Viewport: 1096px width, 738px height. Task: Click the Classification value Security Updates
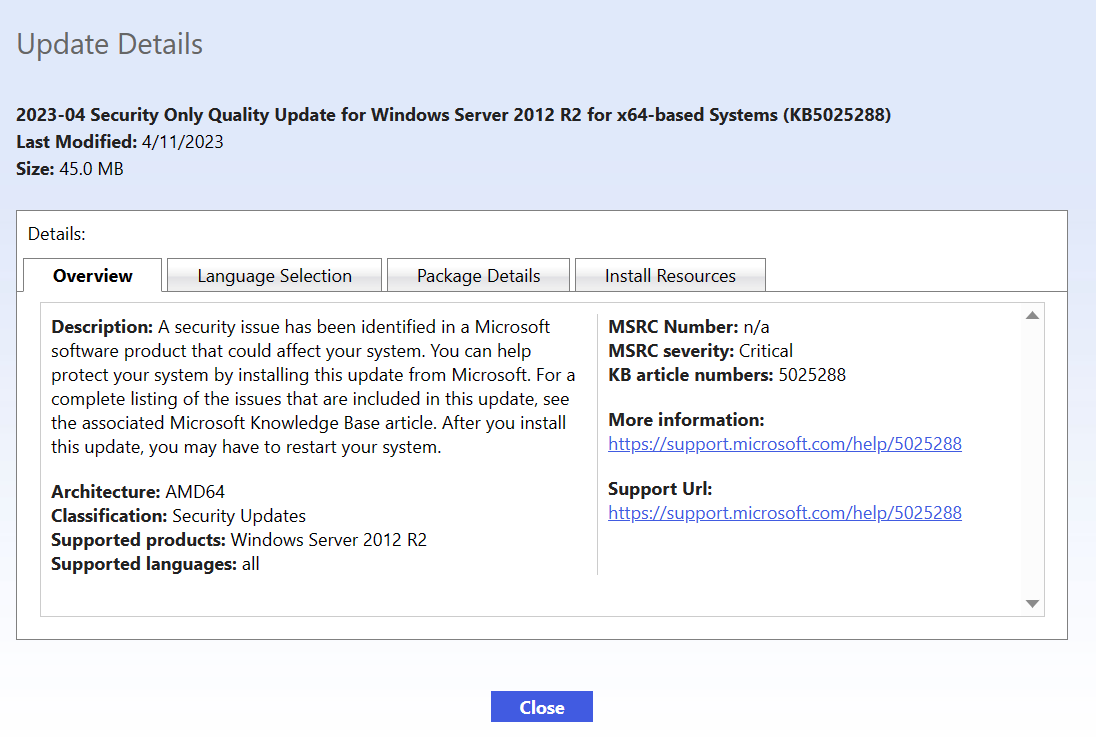239,516
